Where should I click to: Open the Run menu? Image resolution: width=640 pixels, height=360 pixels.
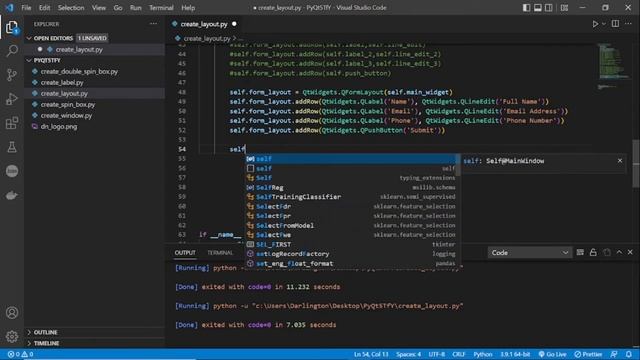point(136,8)
